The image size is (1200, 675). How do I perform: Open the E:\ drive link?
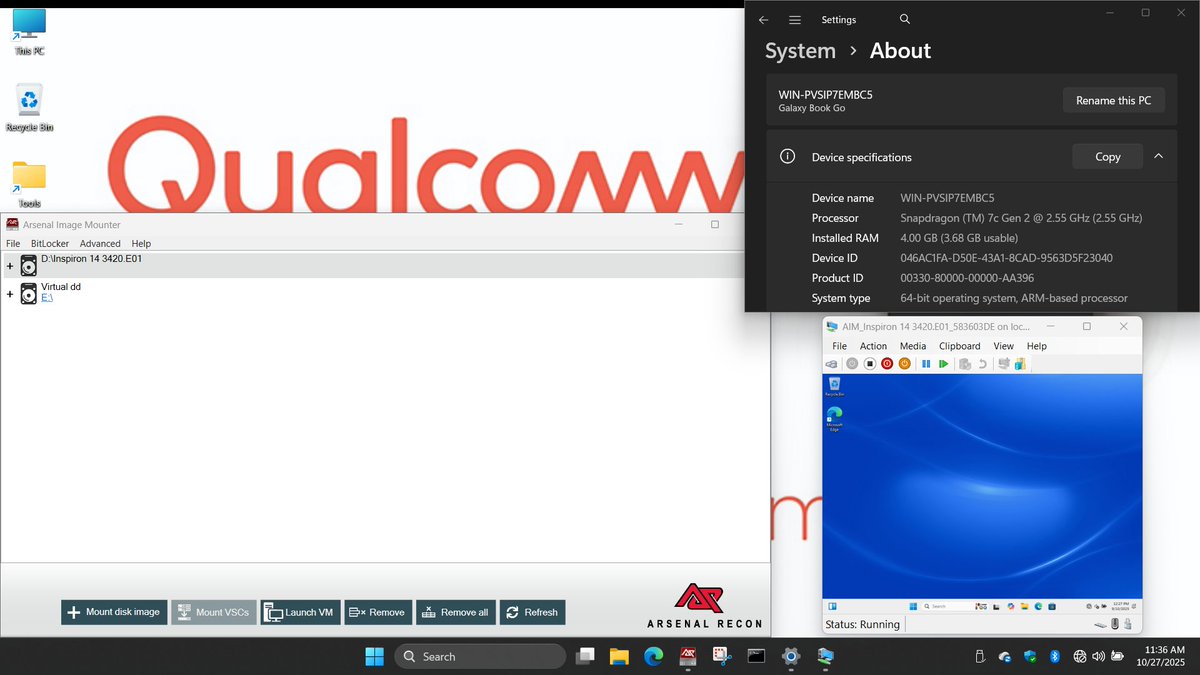tap(47, 298)
